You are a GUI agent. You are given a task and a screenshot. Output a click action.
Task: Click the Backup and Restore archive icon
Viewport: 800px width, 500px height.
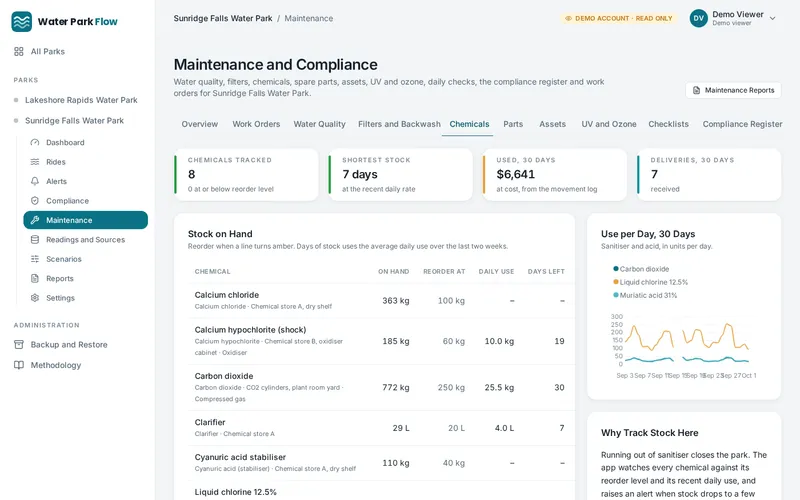click(x=19, y=344)
